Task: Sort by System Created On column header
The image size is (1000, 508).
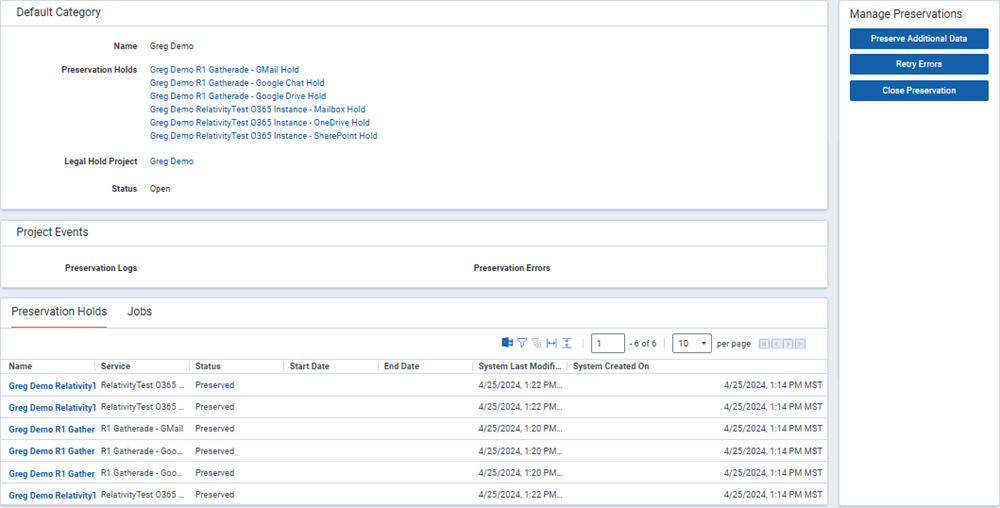Action: click(611, 366)
